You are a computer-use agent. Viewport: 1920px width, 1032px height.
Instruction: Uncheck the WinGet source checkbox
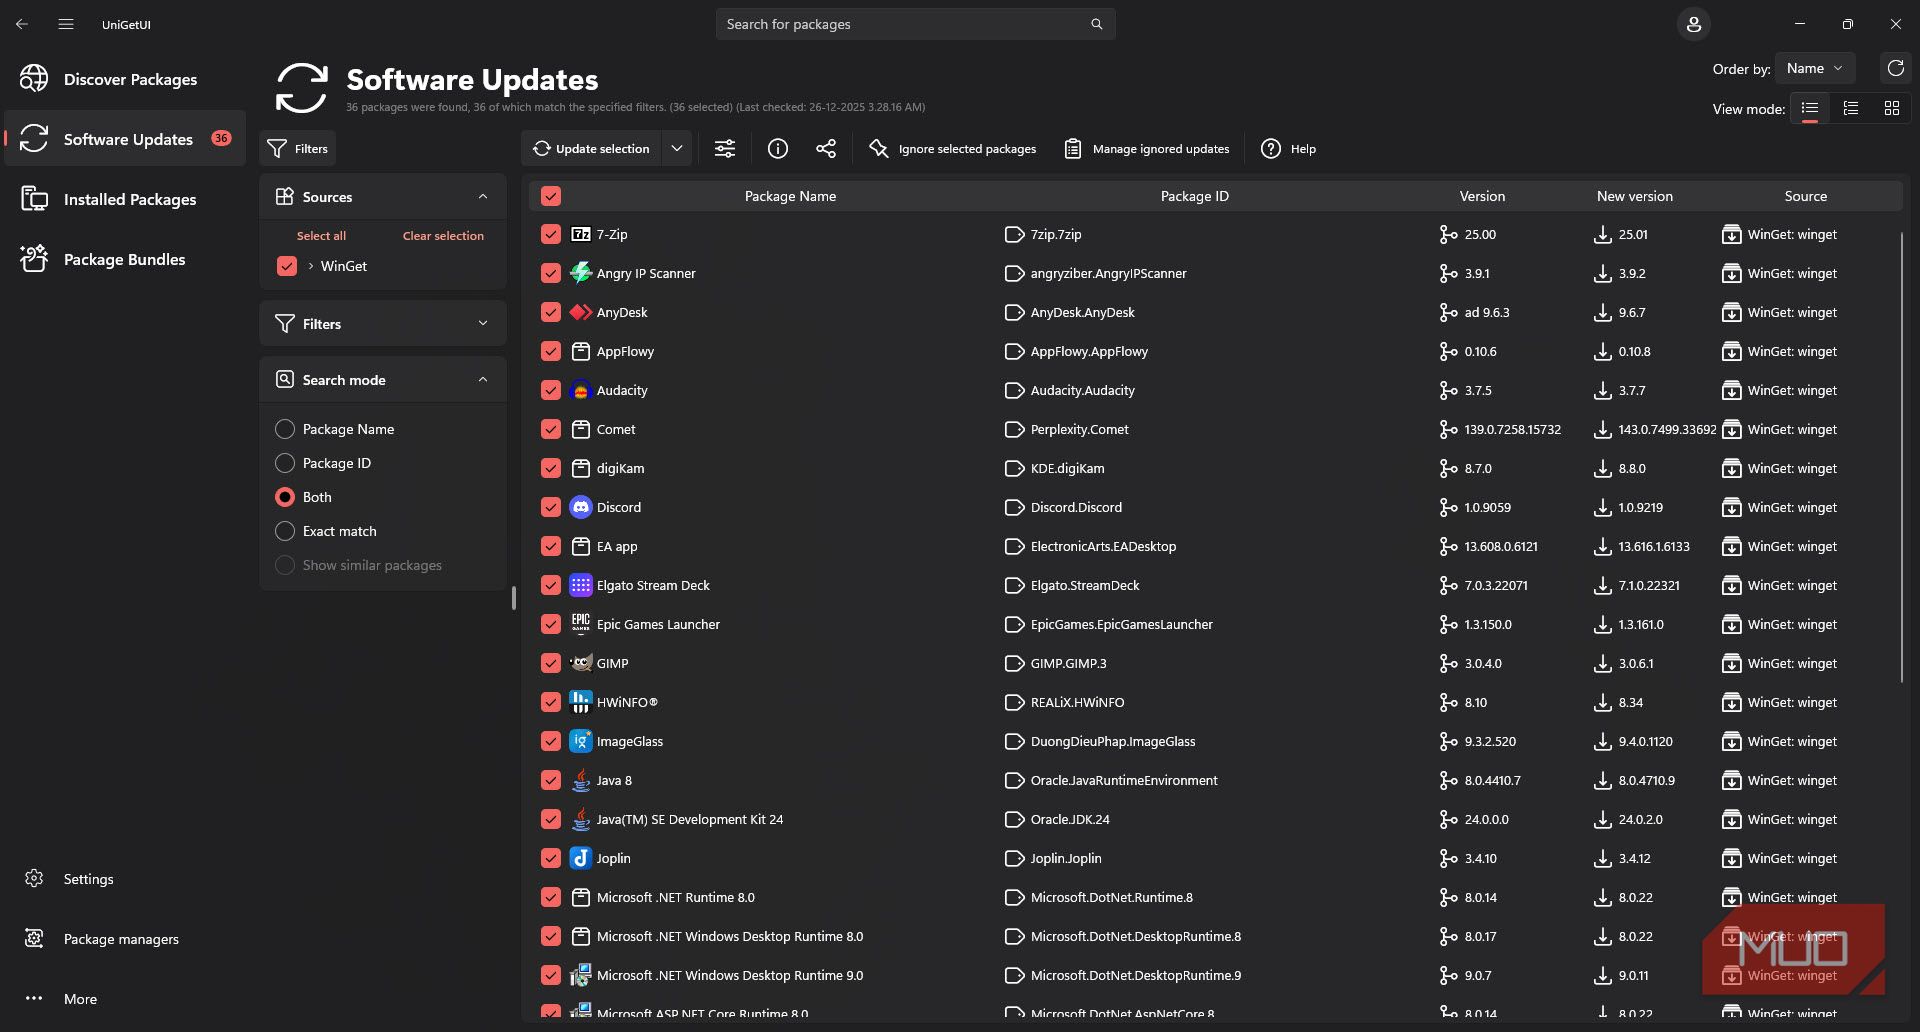click(287, 266)
